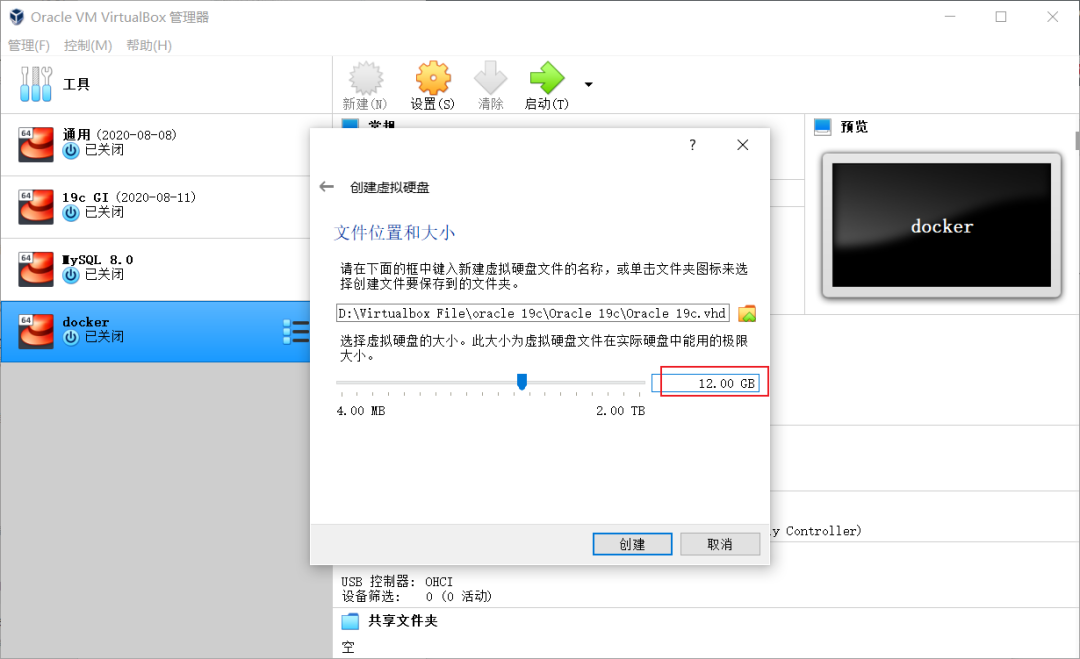Open the docker VM list menu icon
Screen dimensions: 1080x659
point(295,332)
